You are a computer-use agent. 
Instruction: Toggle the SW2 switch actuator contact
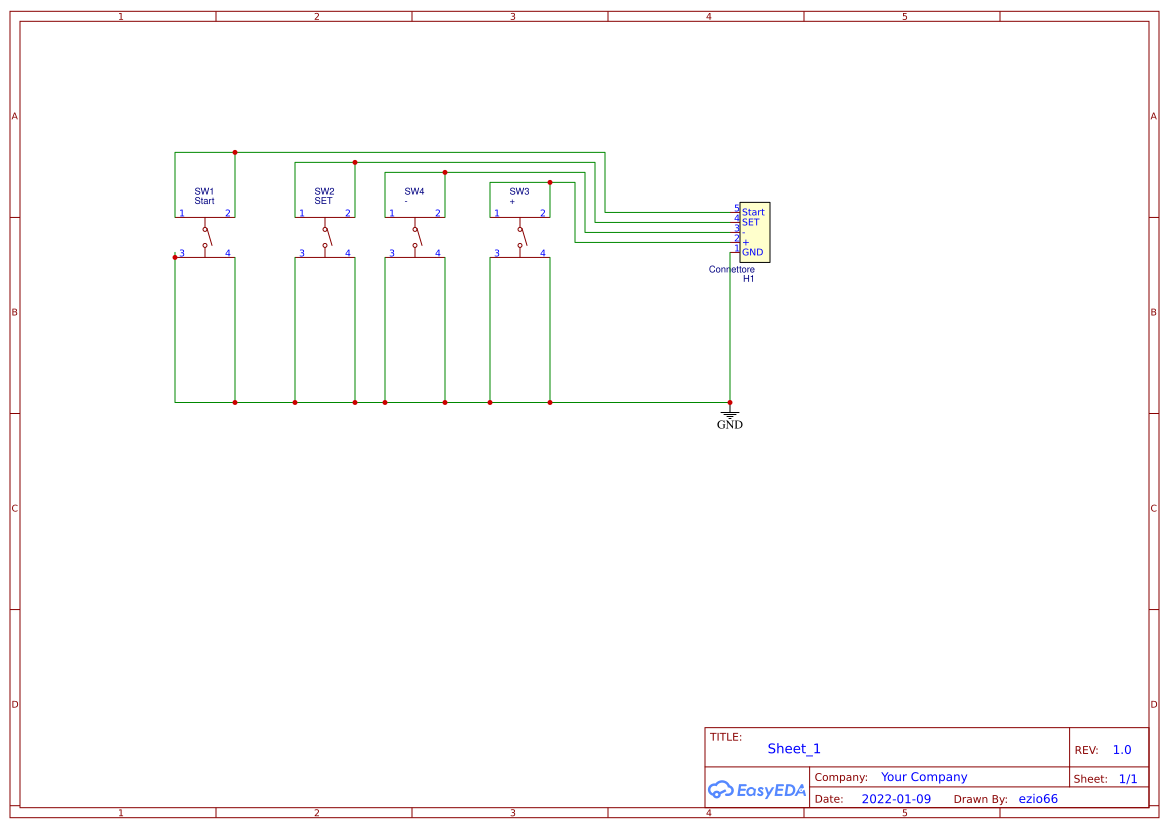click(x=328, y=237)
